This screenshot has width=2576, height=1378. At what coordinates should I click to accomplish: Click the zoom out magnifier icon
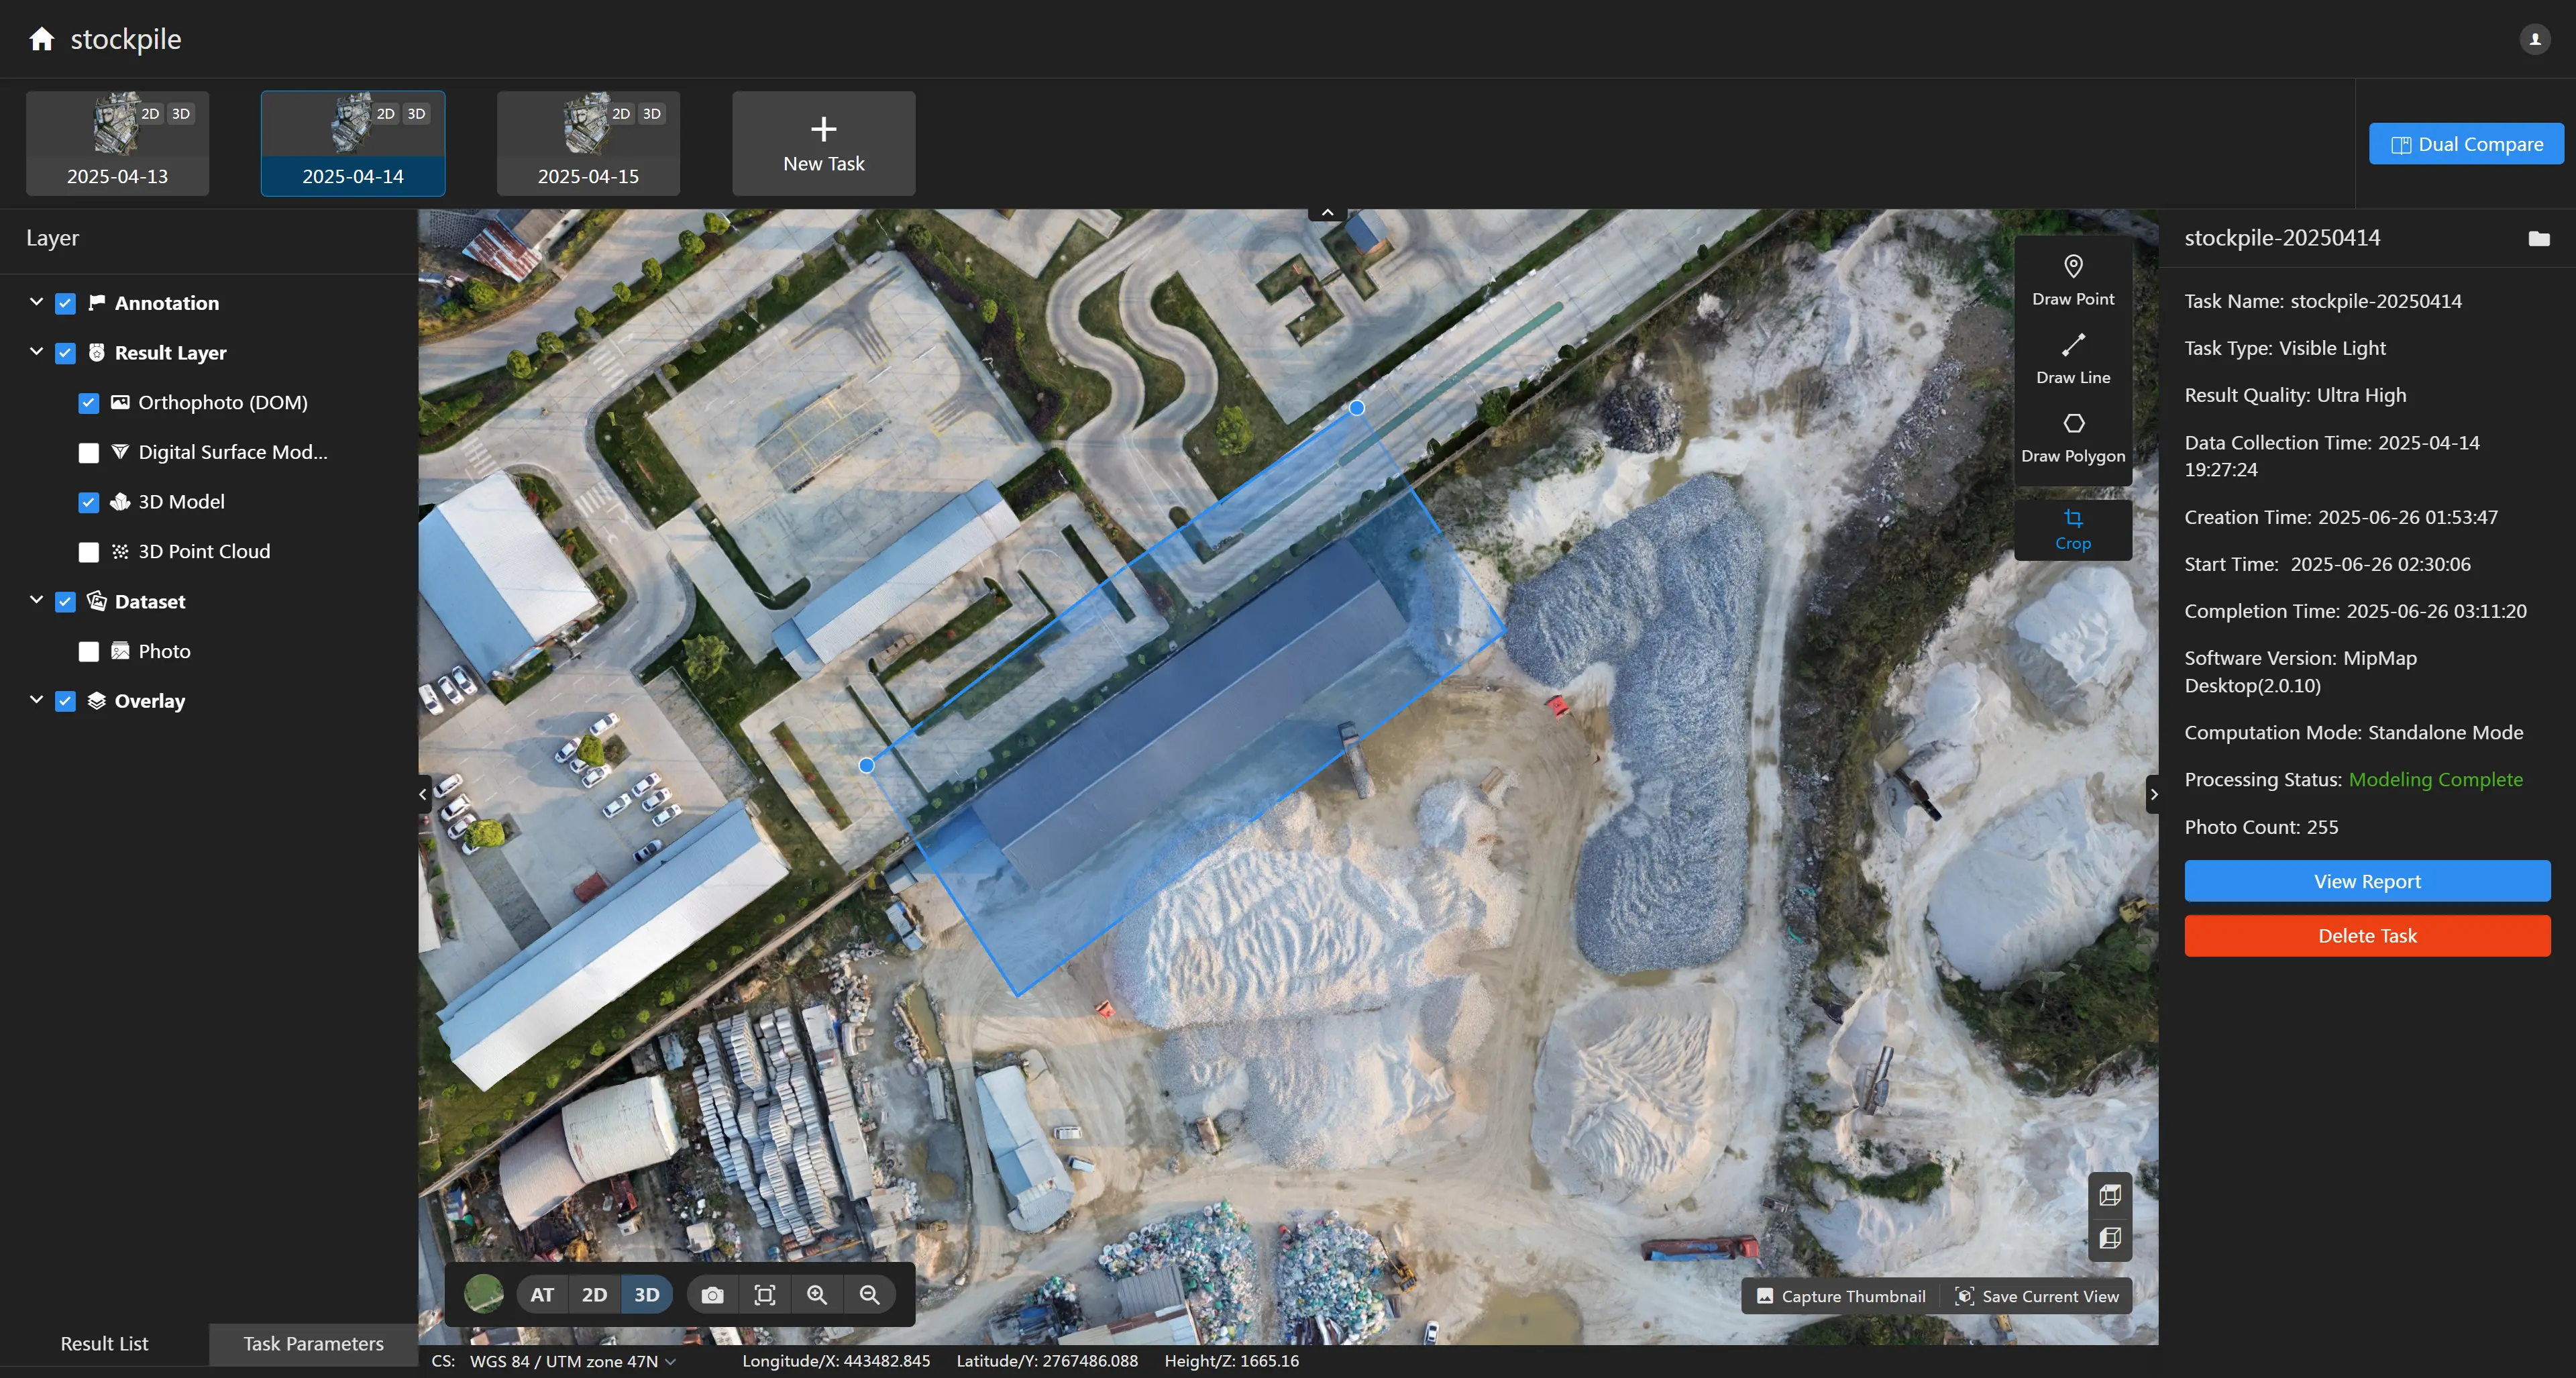click(869, 1294)
